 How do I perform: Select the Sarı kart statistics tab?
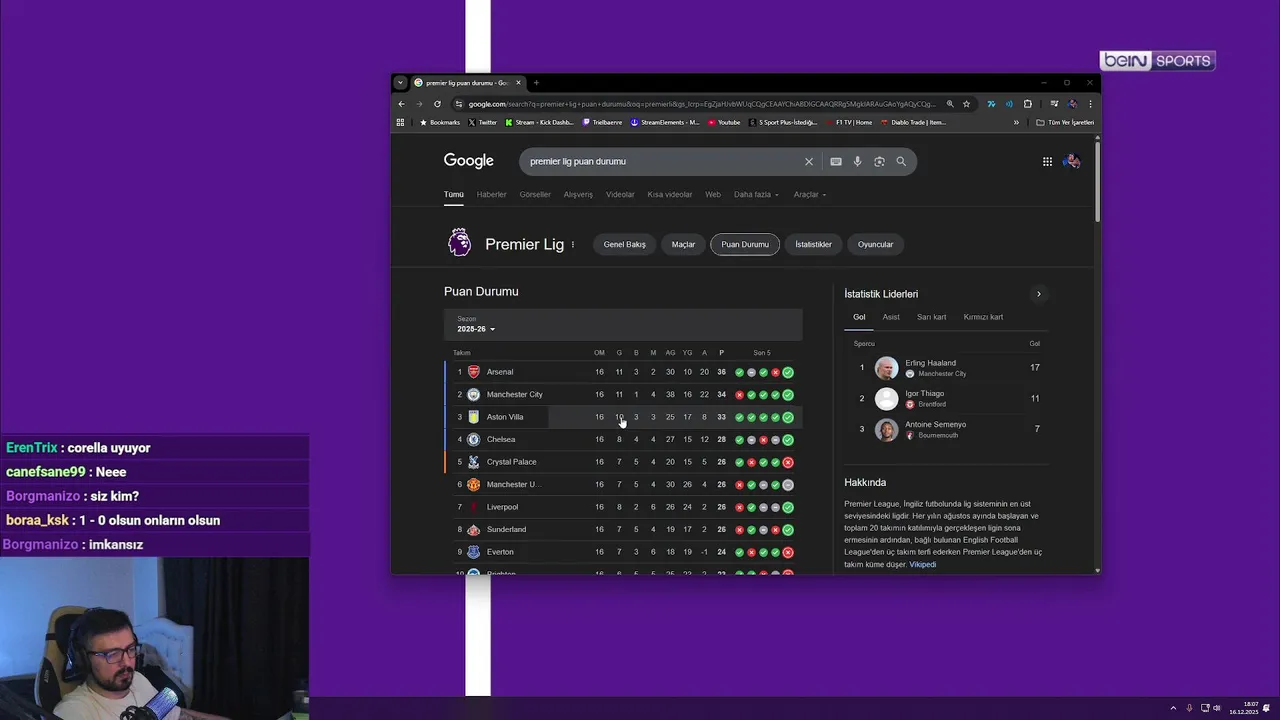(x=932, y=317)
